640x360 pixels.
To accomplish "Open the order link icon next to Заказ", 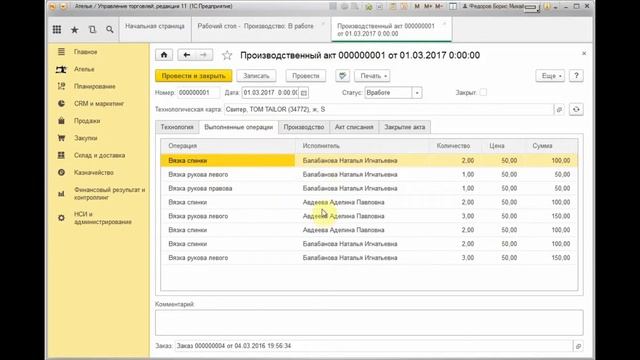I will (578, 346).
